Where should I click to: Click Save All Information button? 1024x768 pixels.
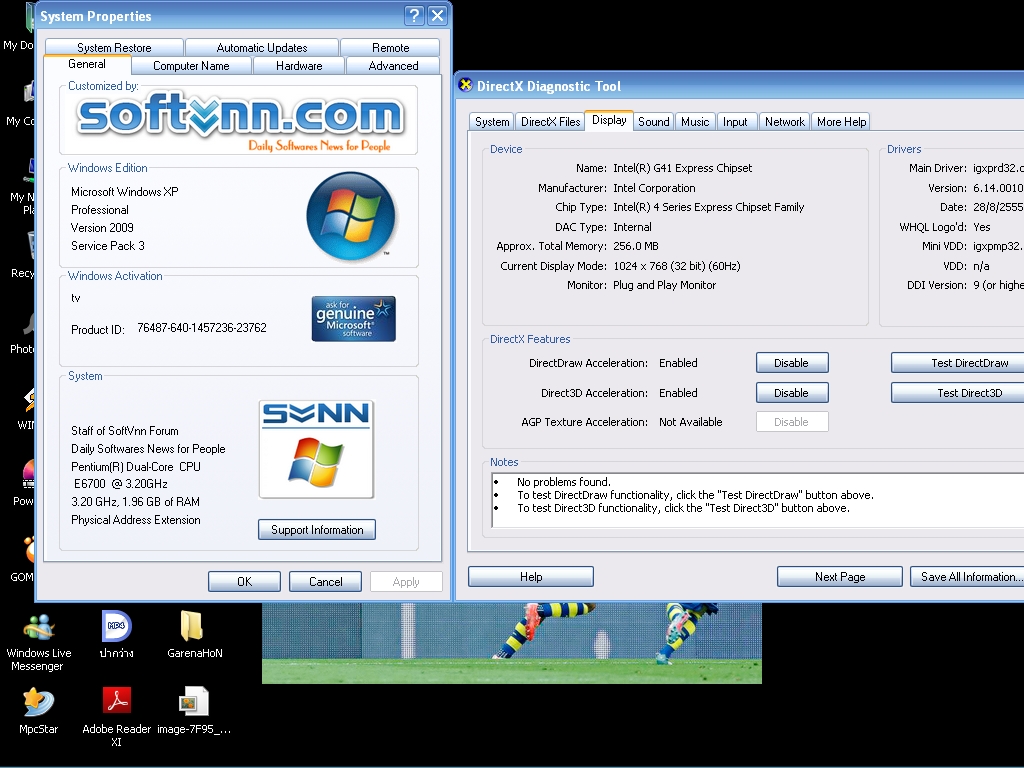click(x=967, y=577)
